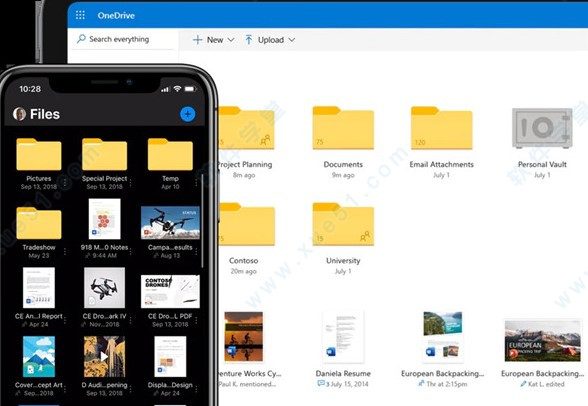Open the Project Planning folder
Screen dimensions: 588x406
tap(246, 128)
